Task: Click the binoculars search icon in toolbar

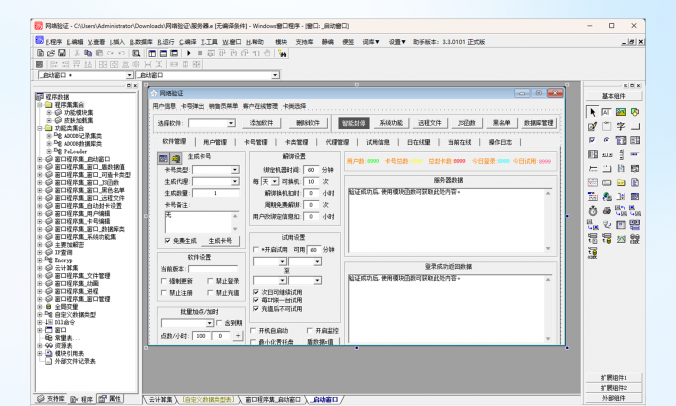Action: [282, 53]
